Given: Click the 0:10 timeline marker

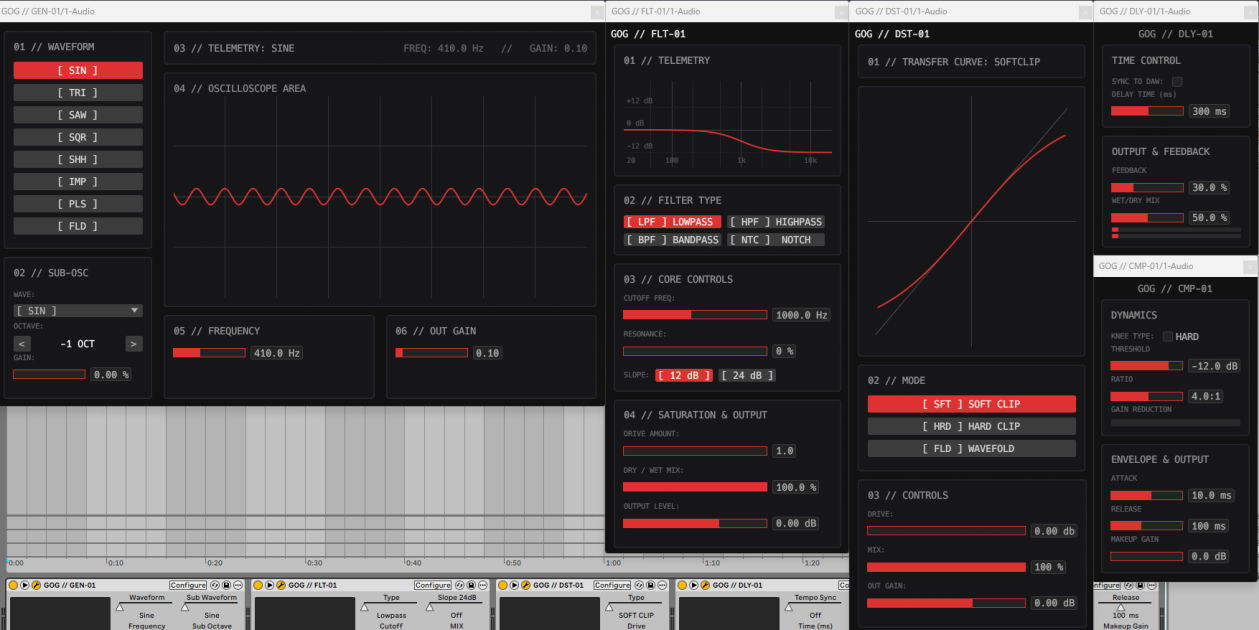Looking at the screenshot, I should pyautogui.click(x=116, y=563).
